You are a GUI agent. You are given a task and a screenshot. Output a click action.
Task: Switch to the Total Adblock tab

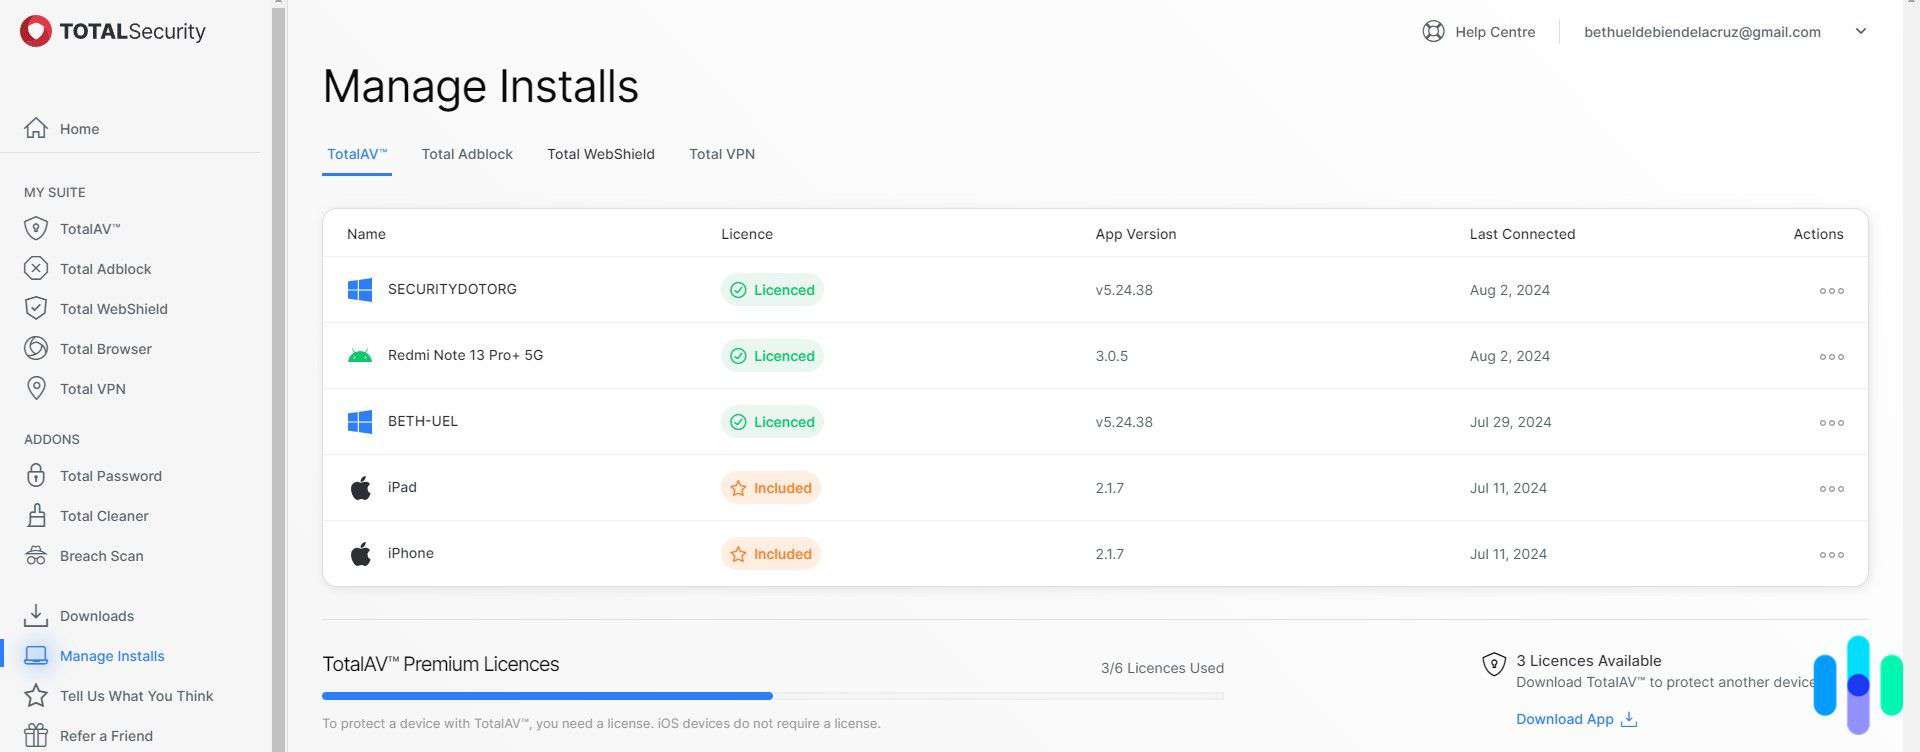click(x=467, y=154)
